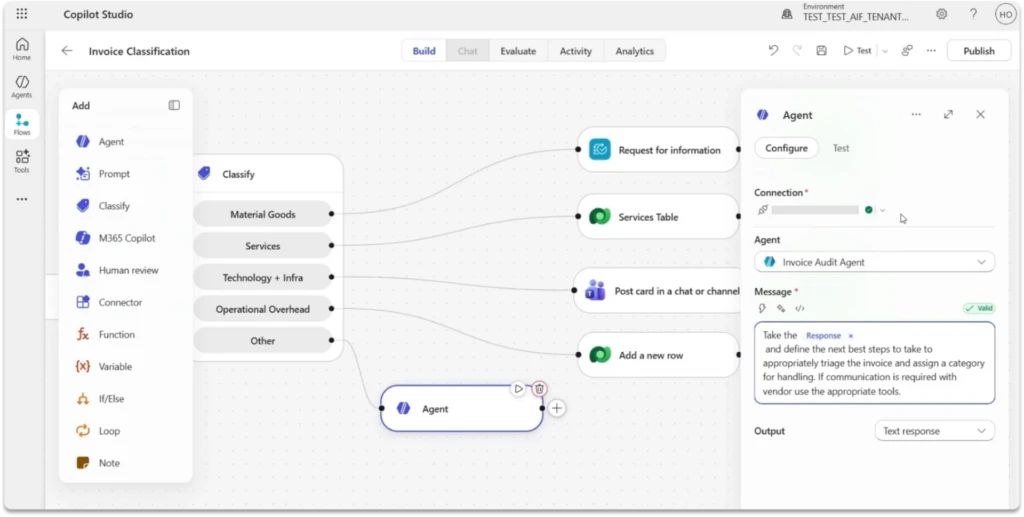
Task: Open the code view icon in Message toolbar
Action: (x=799, y=308)
